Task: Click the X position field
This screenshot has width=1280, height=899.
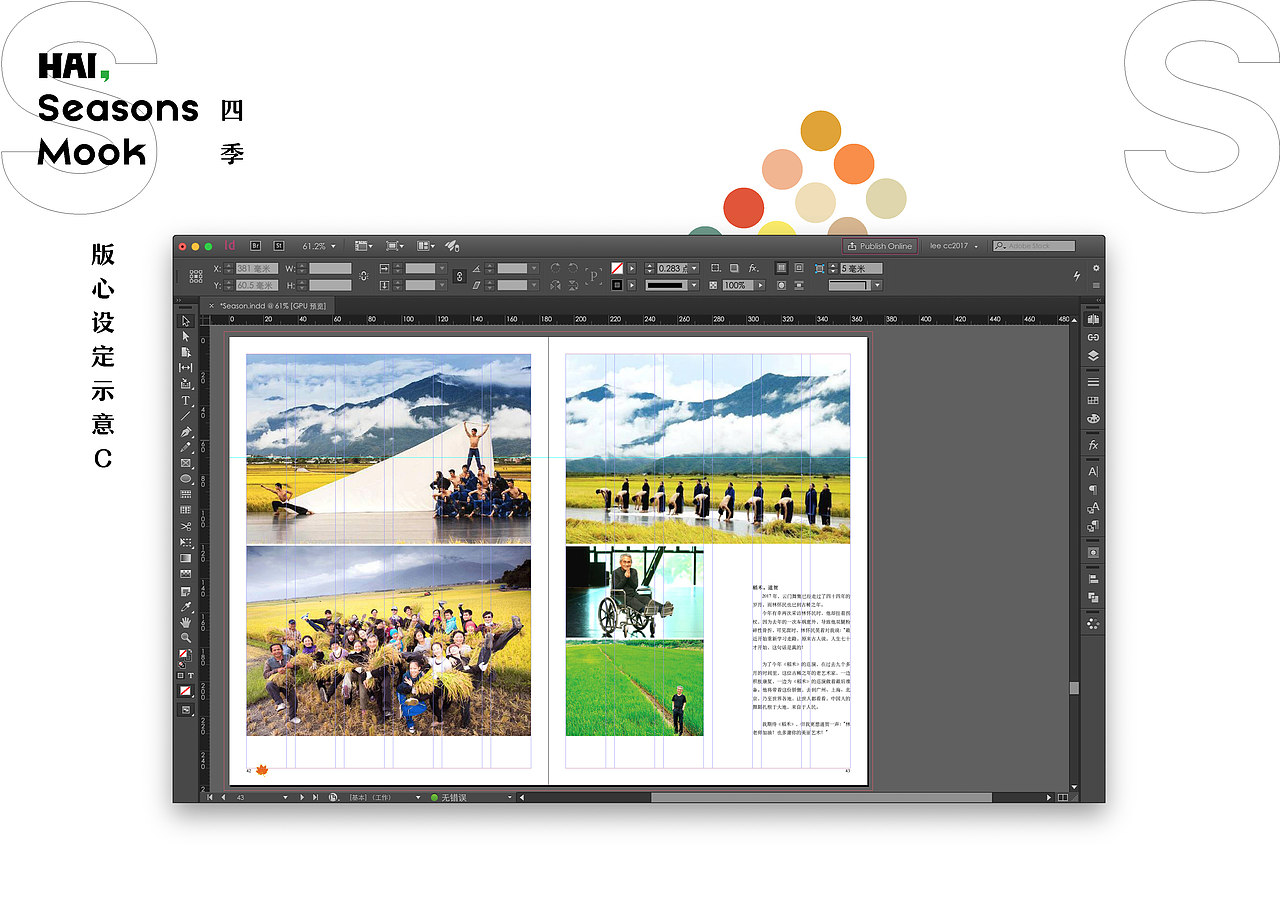Action: coord(258,268)
